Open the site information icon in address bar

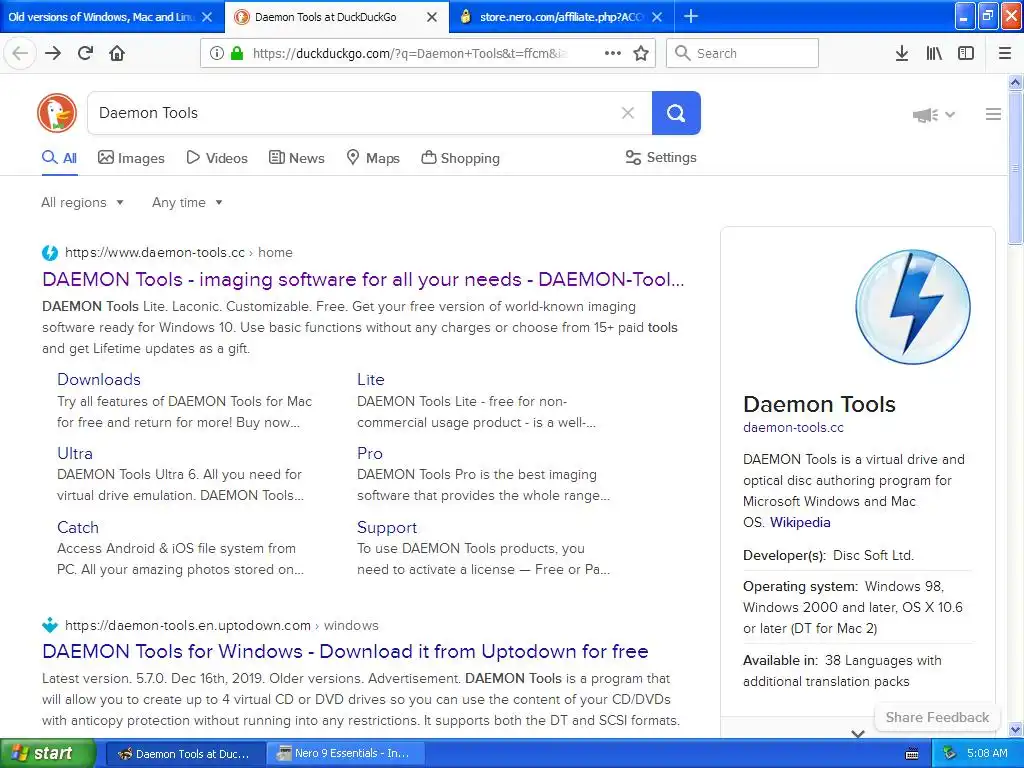217,53
